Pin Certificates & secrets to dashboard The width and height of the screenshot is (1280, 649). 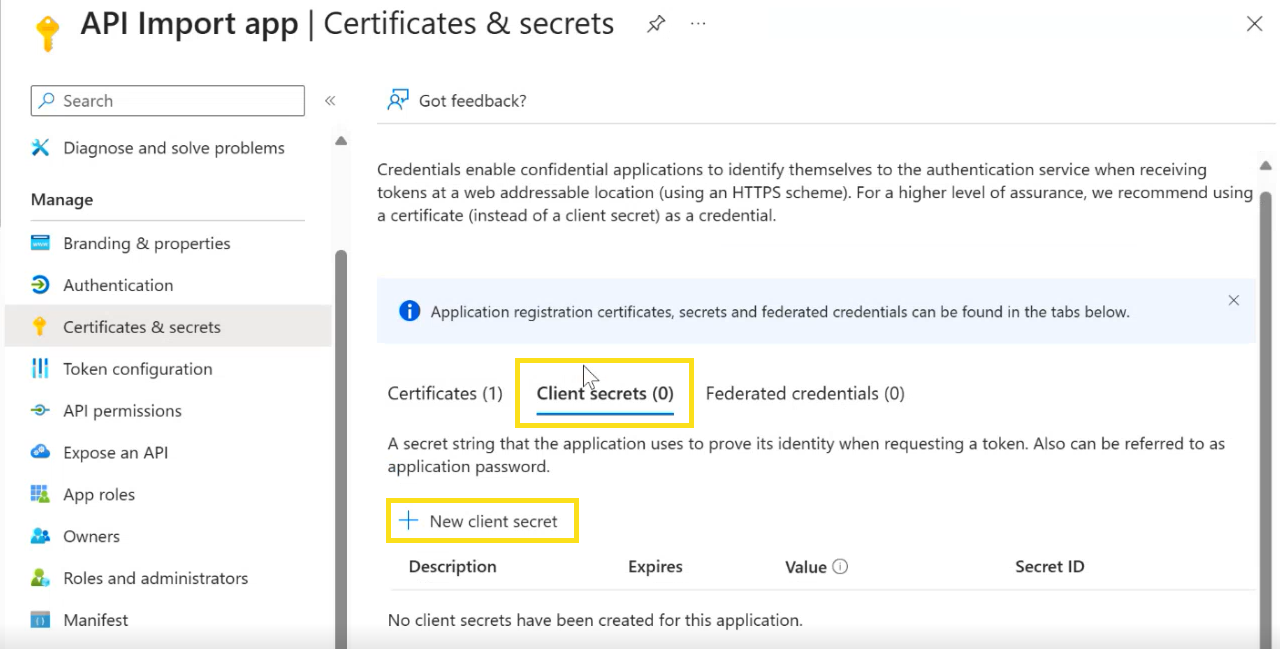coord(656,23)
